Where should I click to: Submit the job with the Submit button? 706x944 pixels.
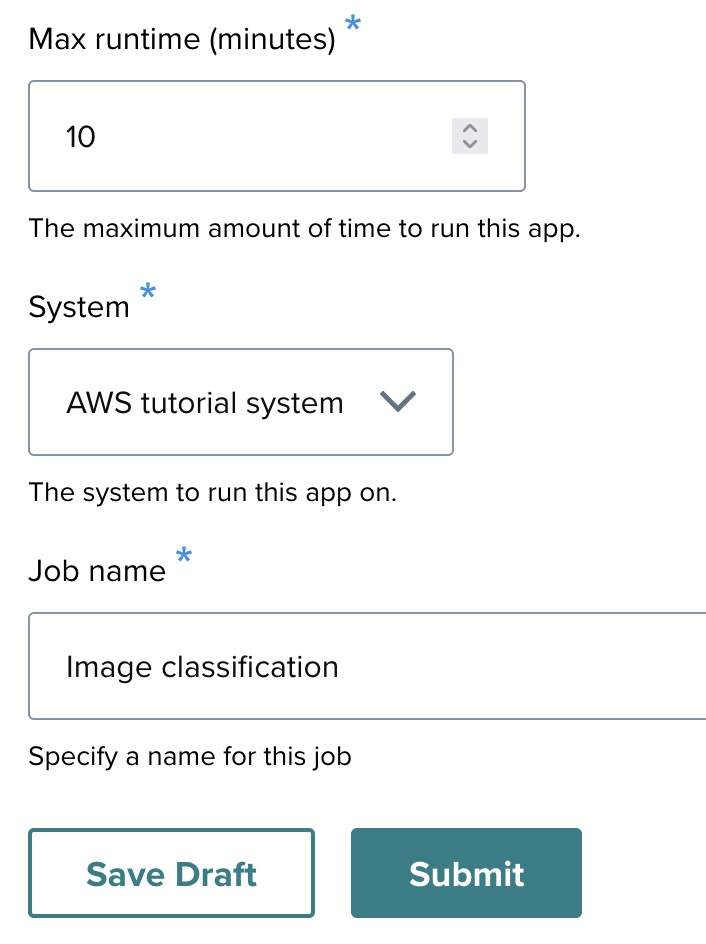(x=466, y=873)
